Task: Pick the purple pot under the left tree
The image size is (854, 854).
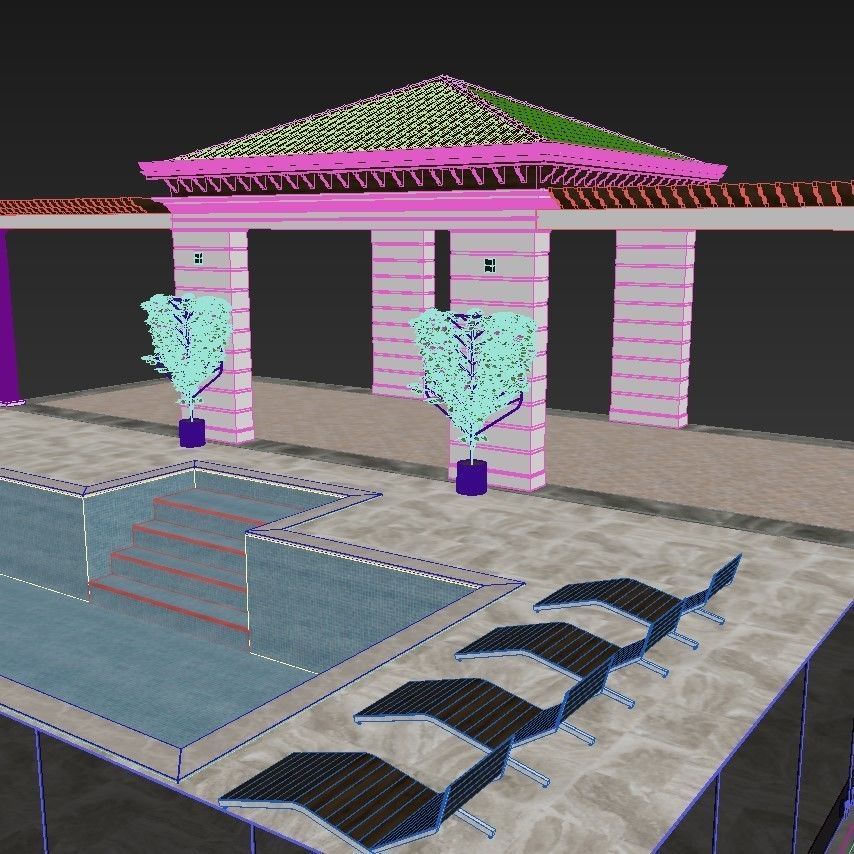Action: (x=192, y=433)
